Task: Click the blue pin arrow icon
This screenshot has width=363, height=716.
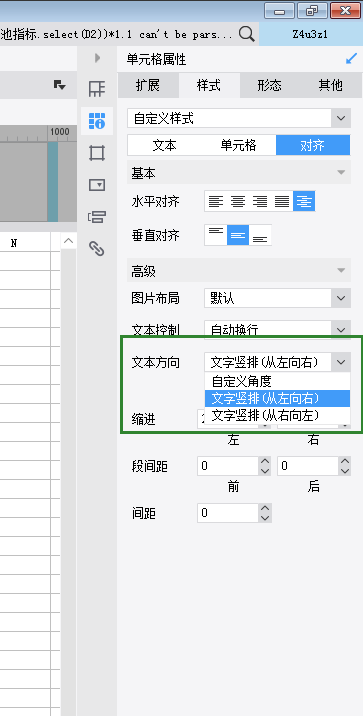Action: 351,58
